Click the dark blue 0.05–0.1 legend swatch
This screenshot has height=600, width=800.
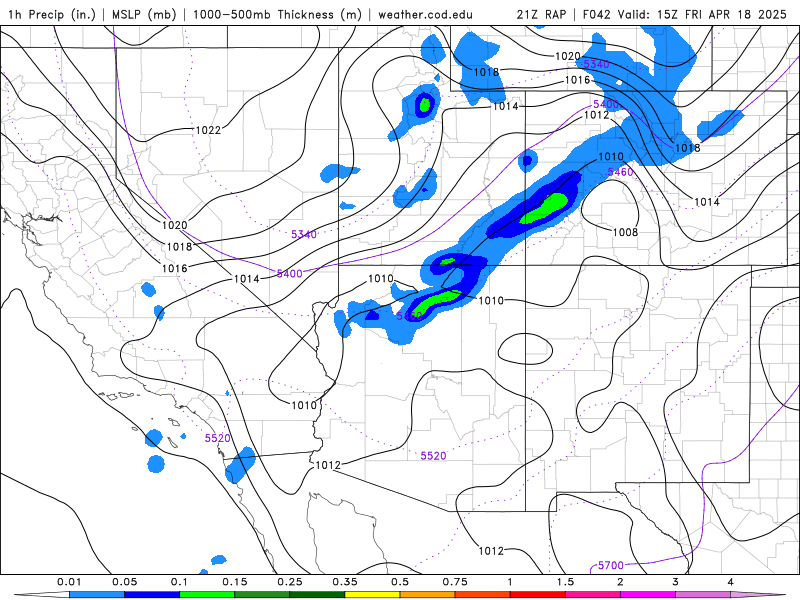pyautogui.click(x=152, y=595)
